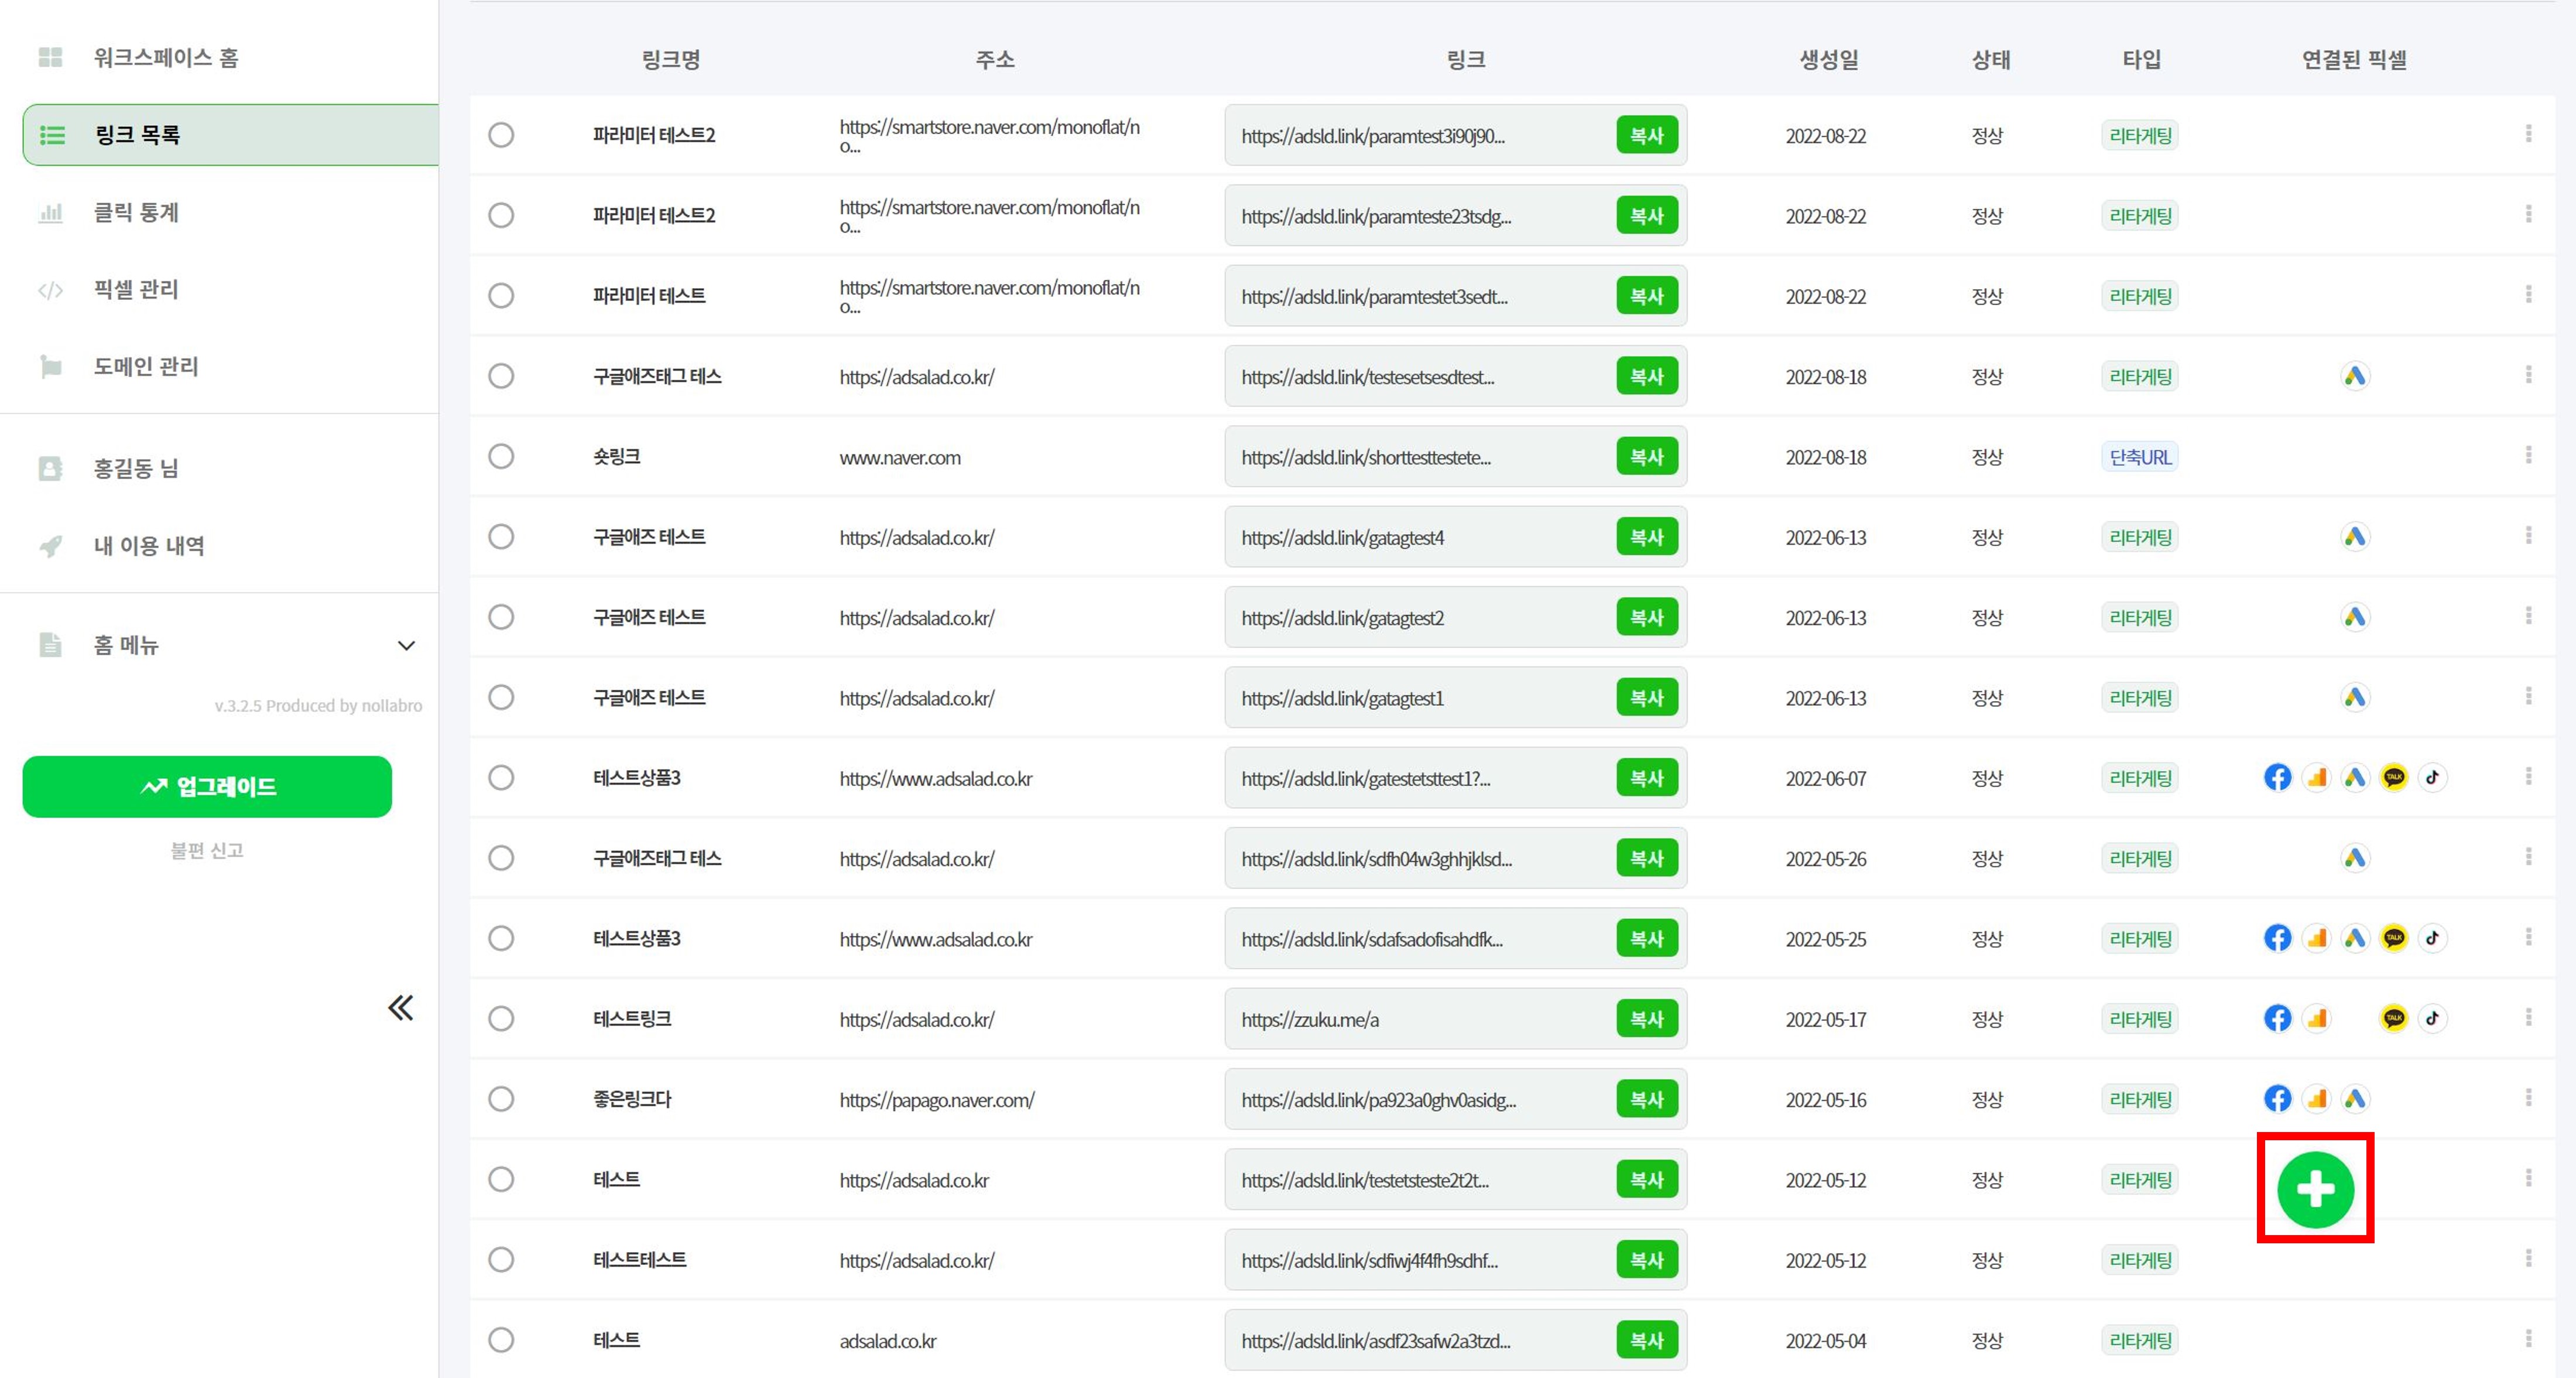Click the bar chart icon beside 클릭 통계
This screenshot has width=2576, height=1378.
(x=50, y=212)
